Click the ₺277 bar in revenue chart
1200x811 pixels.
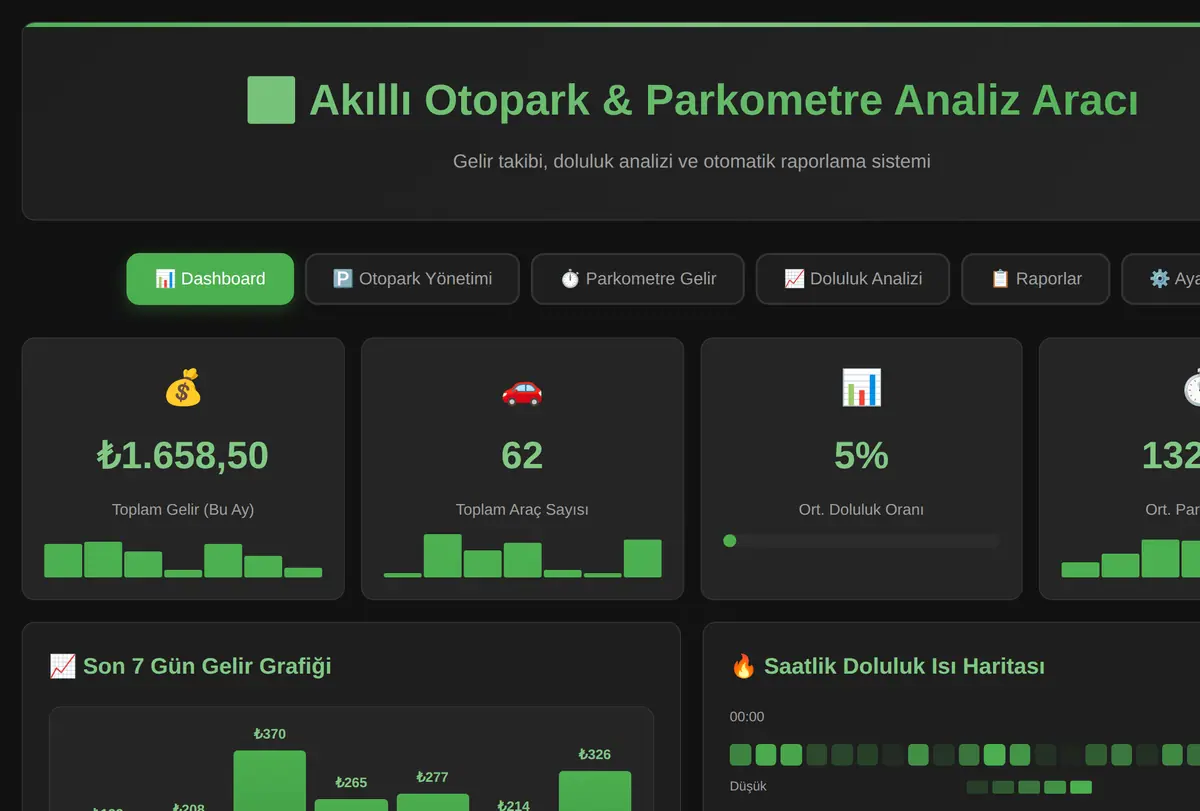(433, 802)
